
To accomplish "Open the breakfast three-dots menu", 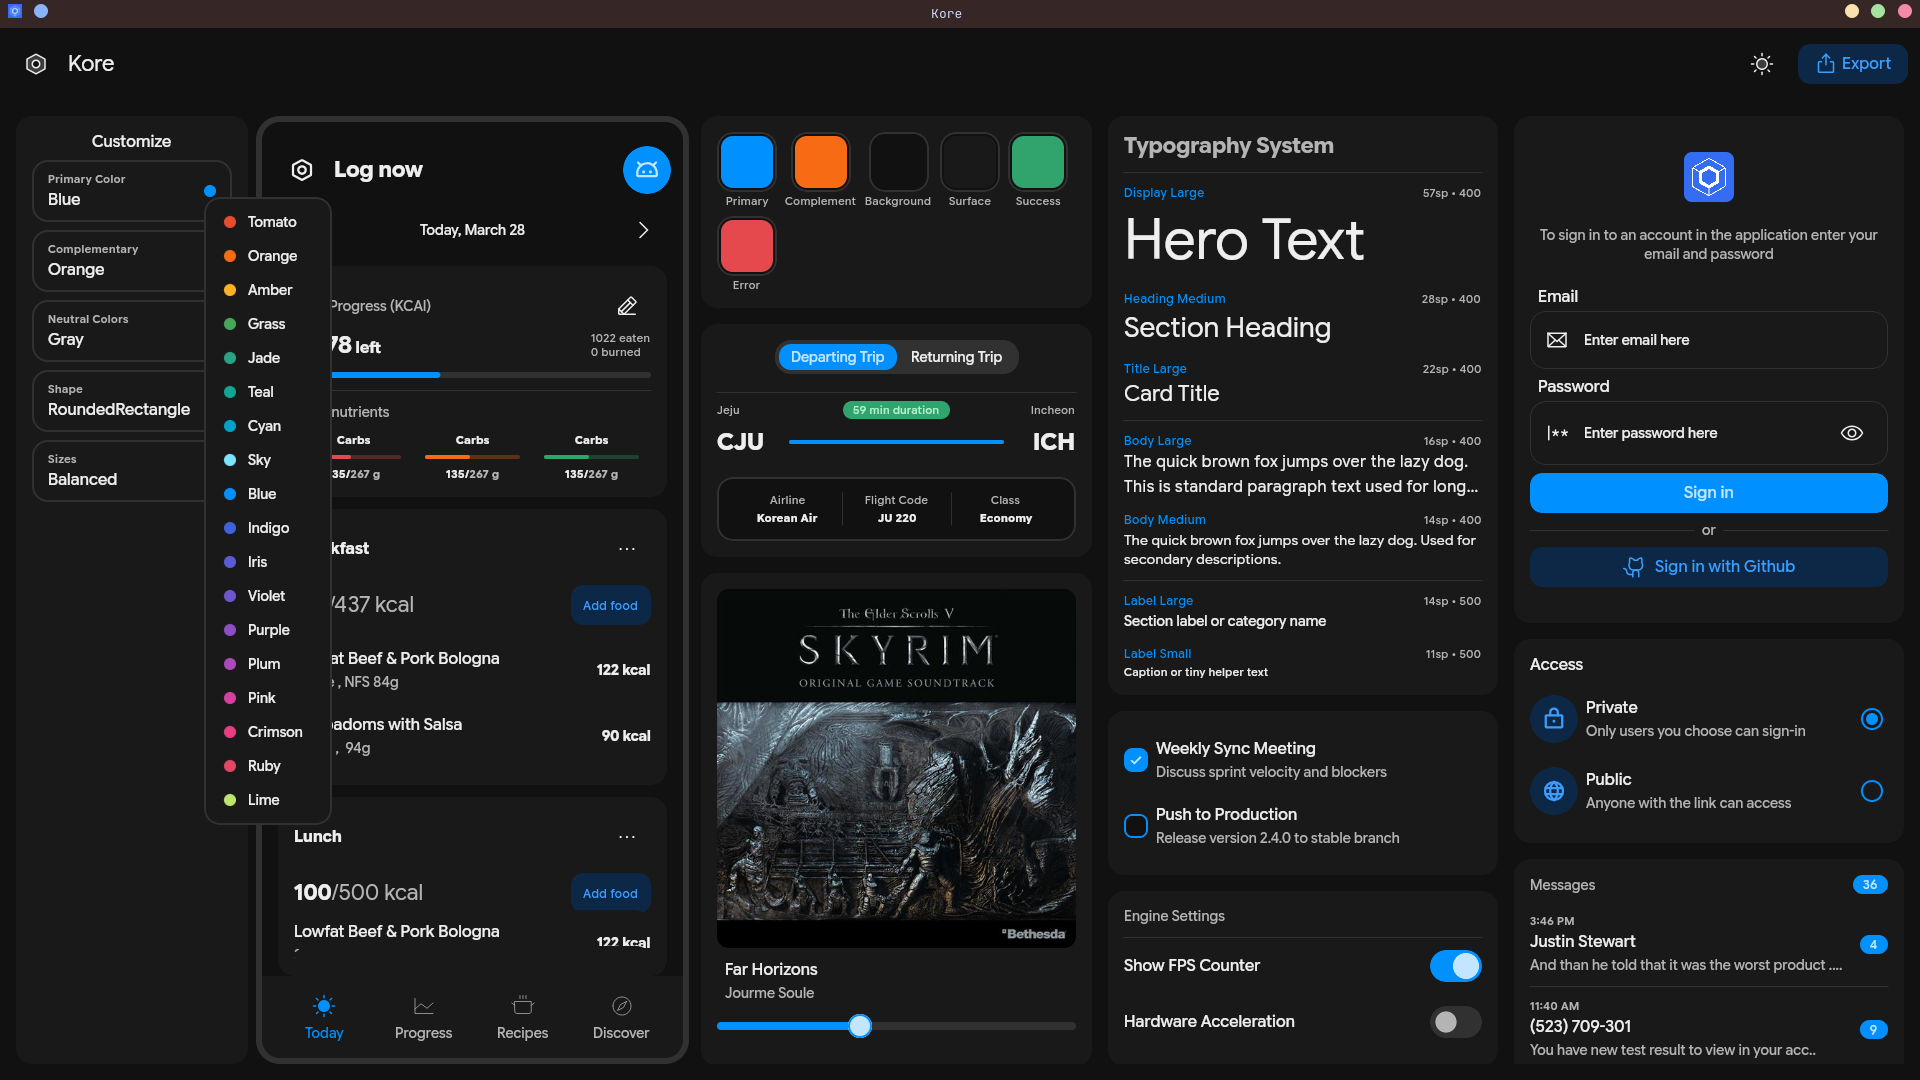I will point(627,549).
